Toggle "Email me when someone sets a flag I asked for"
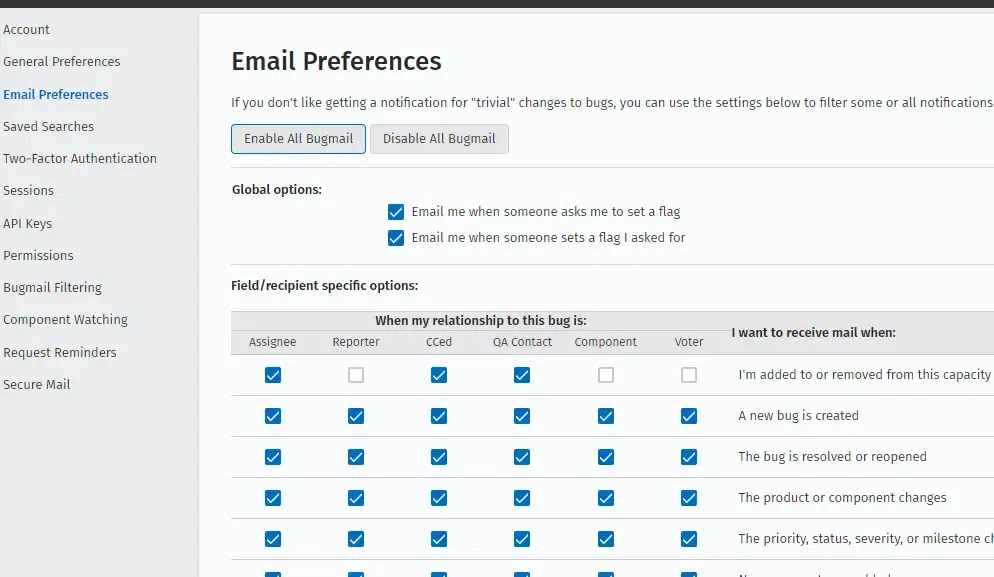This screenshot has width=994, height=577. [396, 238]
